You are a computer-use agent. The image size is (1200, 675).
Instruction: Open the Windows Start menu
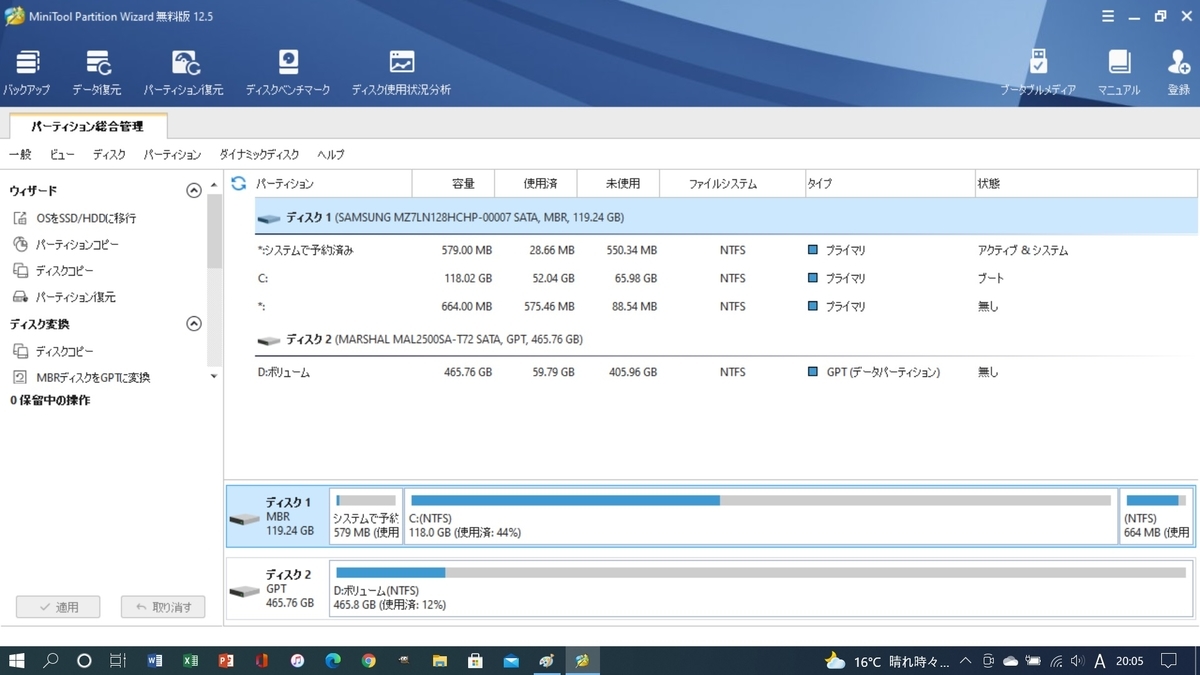coord(16,661)
